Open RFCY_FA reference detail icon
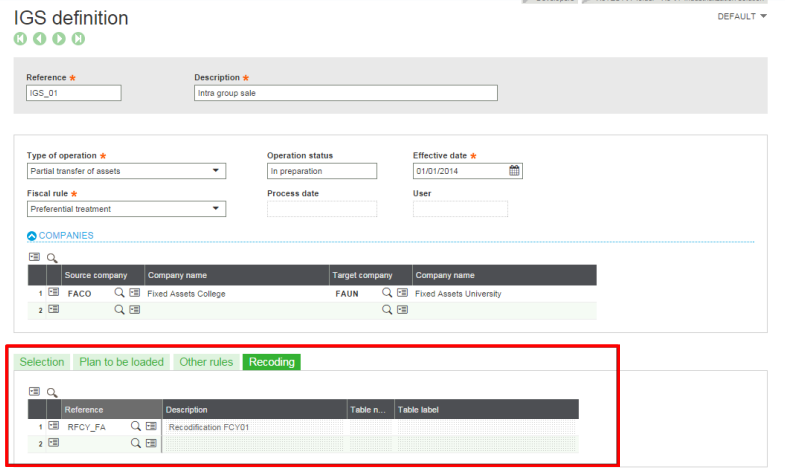Image resolution: width=785 pixels, height=475 pixels. (151, 426)
